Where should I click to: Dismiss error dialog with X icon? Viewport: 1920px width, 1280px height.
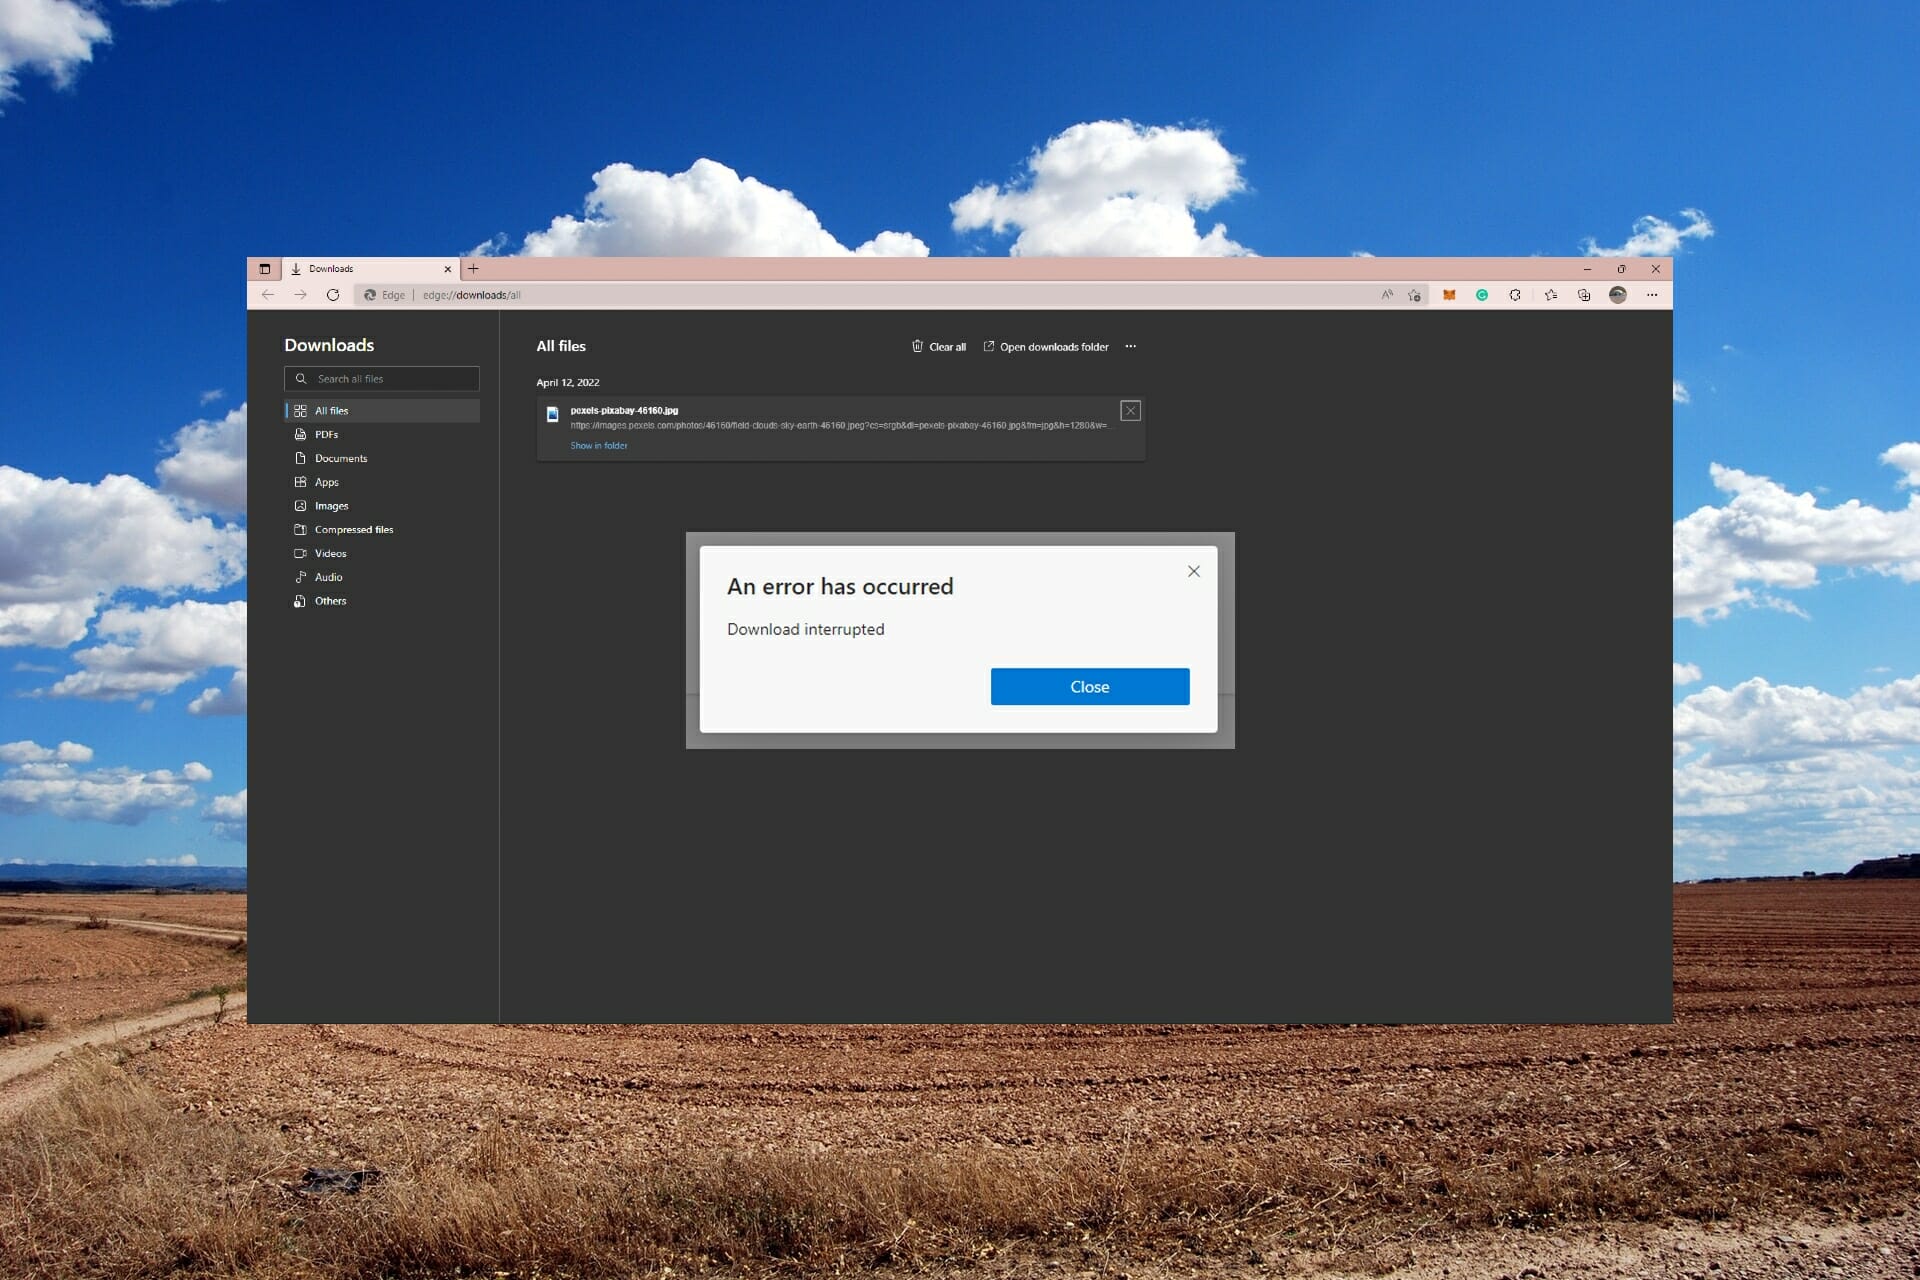(1194, 572)
